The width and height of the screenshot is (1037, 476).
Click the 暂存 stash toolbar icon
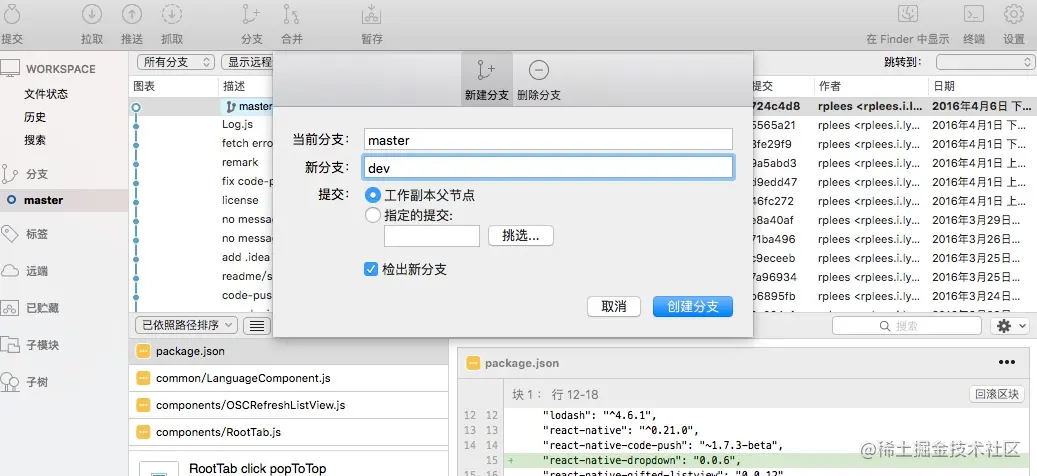coord(371,15)
